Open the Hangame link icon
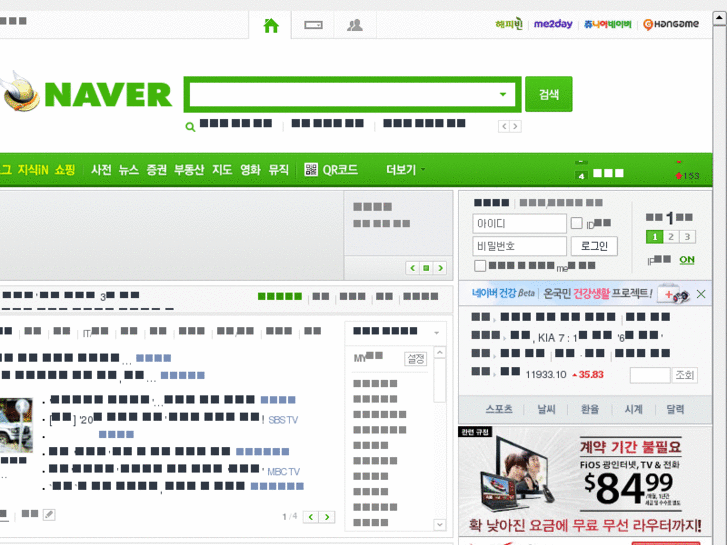The height and width of the screenshot is (545, 727). pyautogui.click(x=671, y=24)
